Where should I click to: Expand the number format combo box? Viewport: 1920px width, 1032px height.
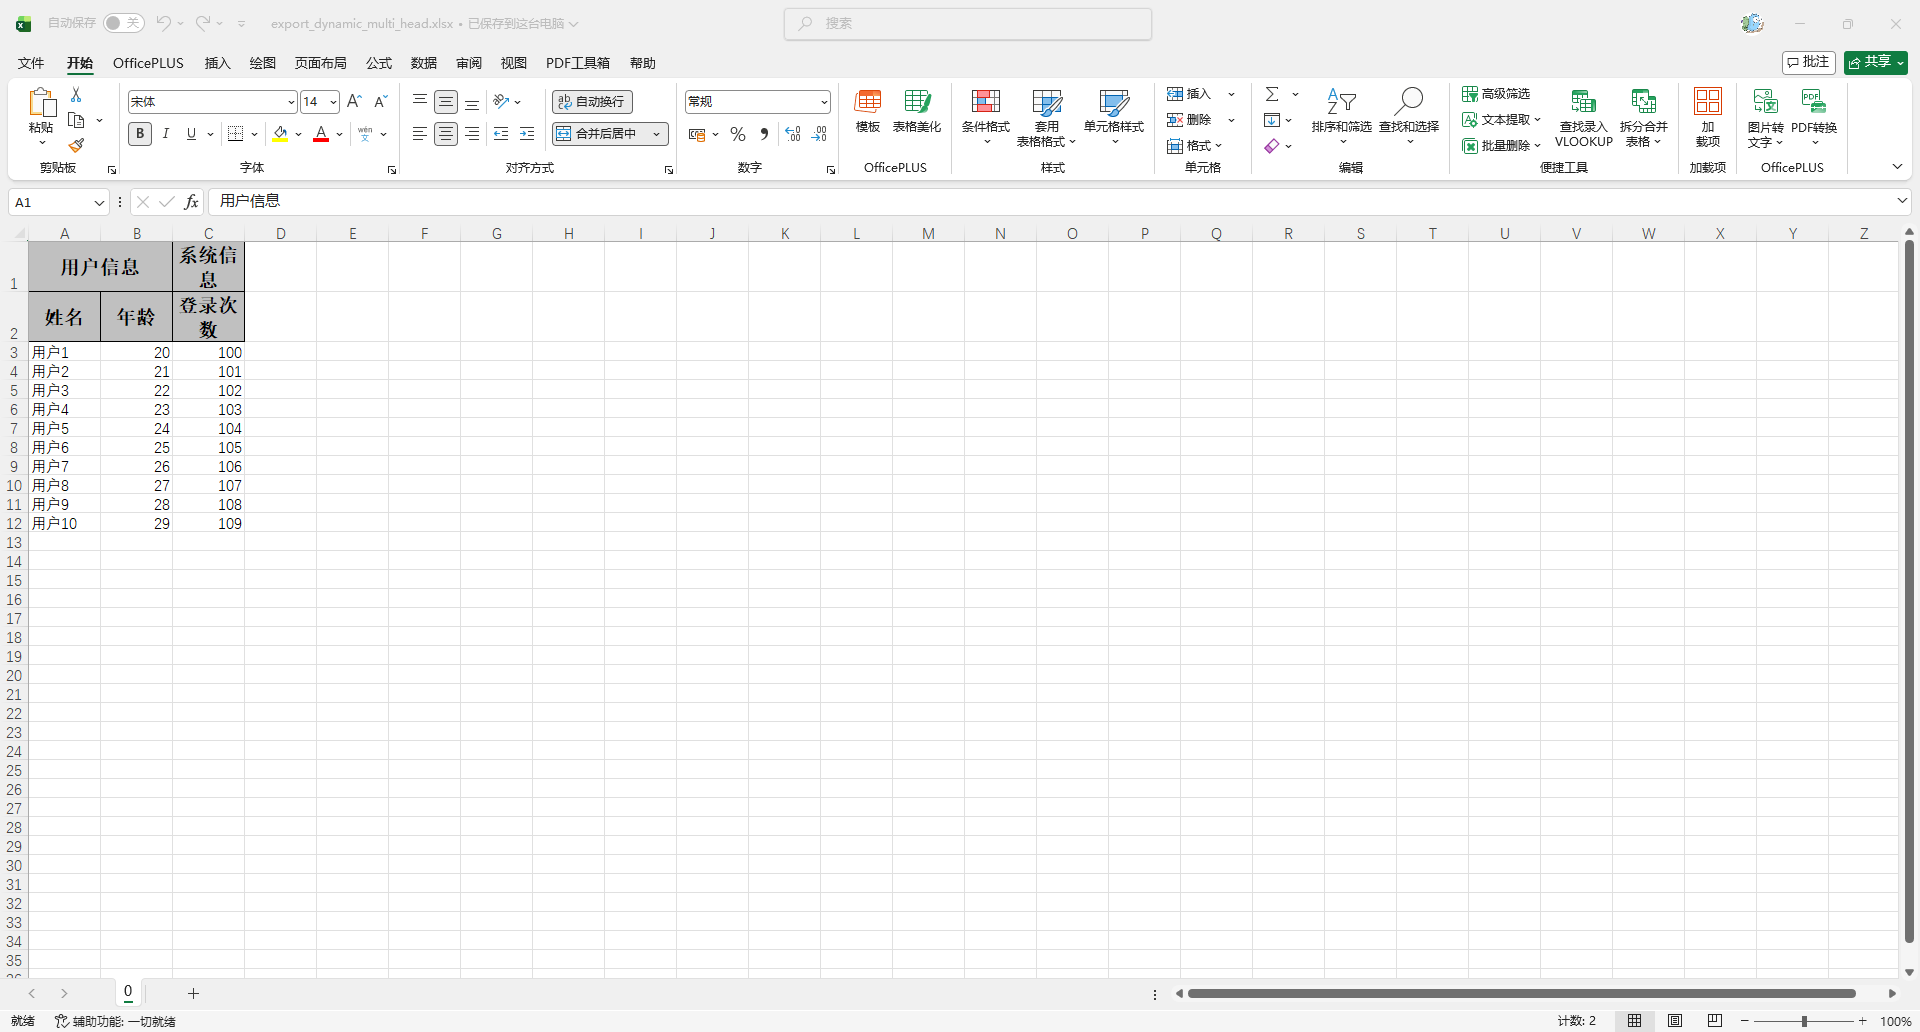click(824, 102)
